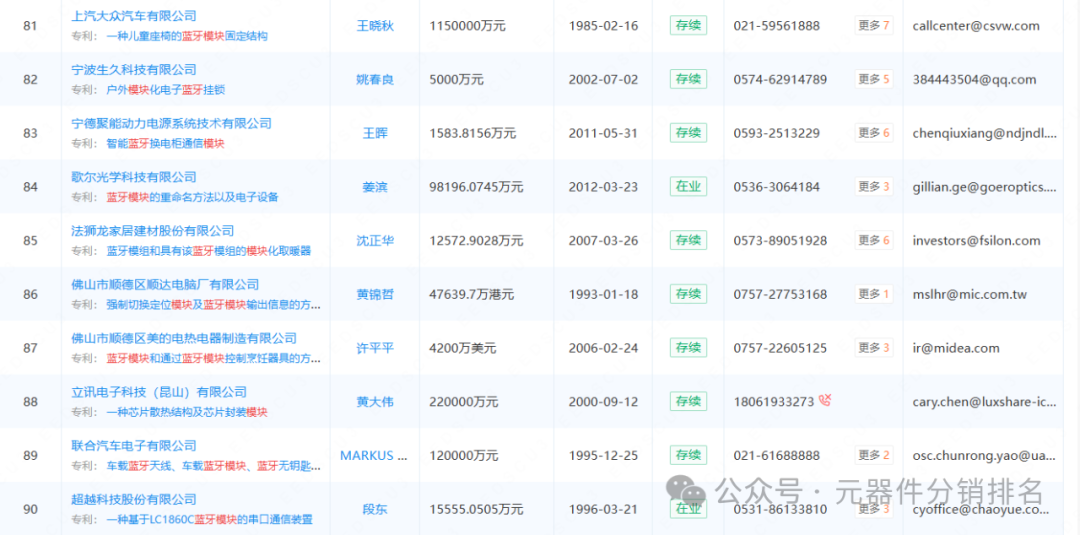Expand 更多 1 phones for 0757-27753168
1080x535 pixels.
tap(874, 294)
